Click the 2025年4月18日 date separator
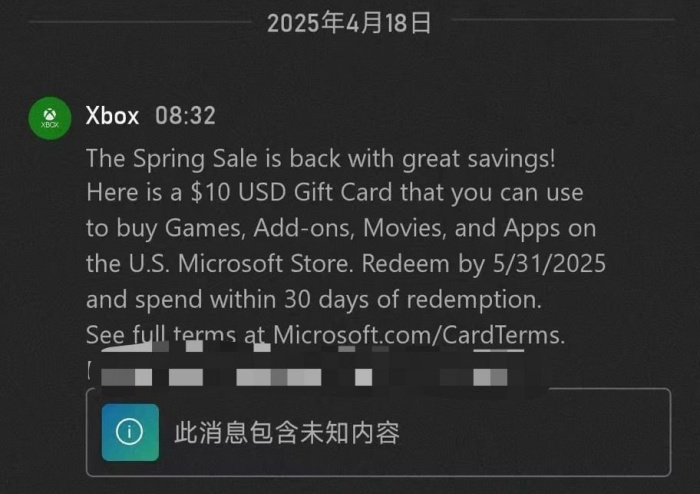The width and height of the screenshot is (700, 494). click(349, 23)
